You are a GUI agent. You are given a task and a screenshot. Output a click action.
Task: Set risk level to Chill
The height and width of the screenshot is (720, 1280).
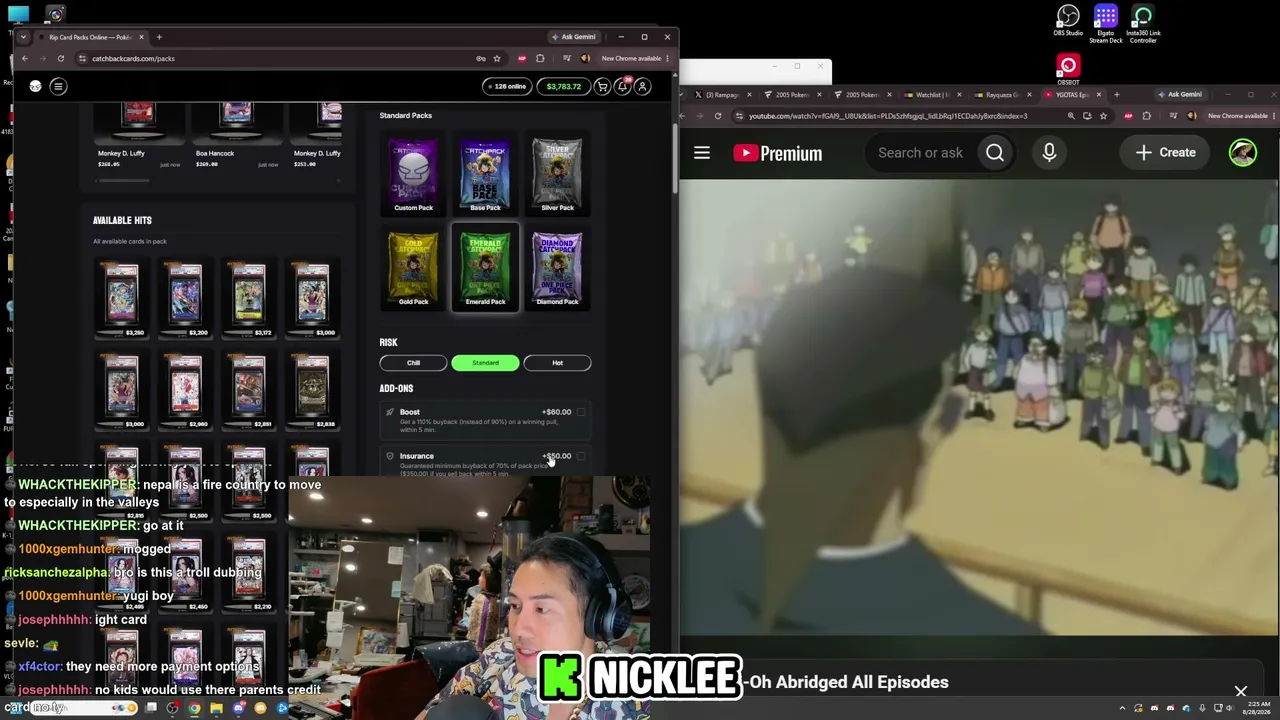(x=413, y=363)
